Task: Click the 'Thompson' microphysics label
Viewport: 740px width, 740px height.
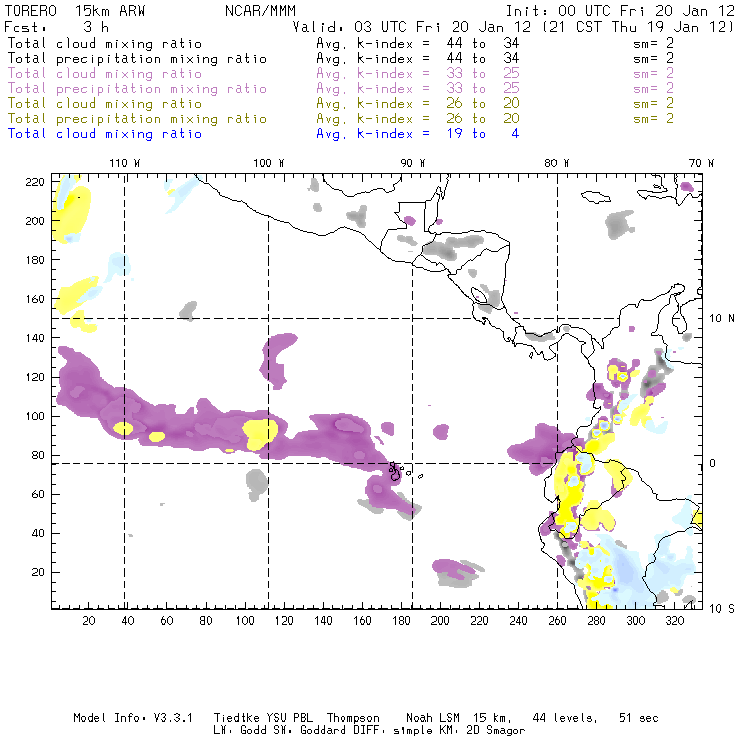Action: 353,718
